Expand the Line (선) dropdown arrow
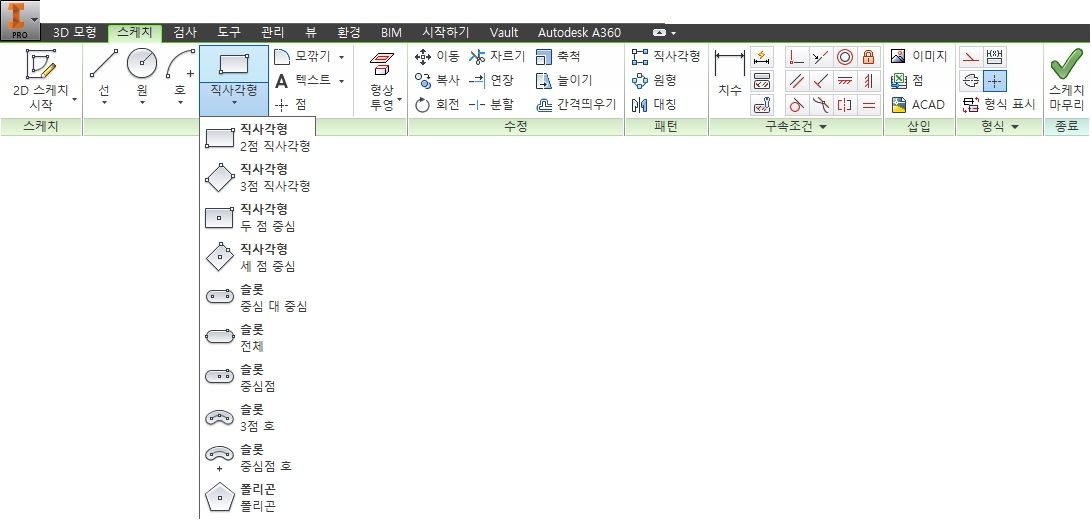The image size is (1091, 520). point(104,103)
